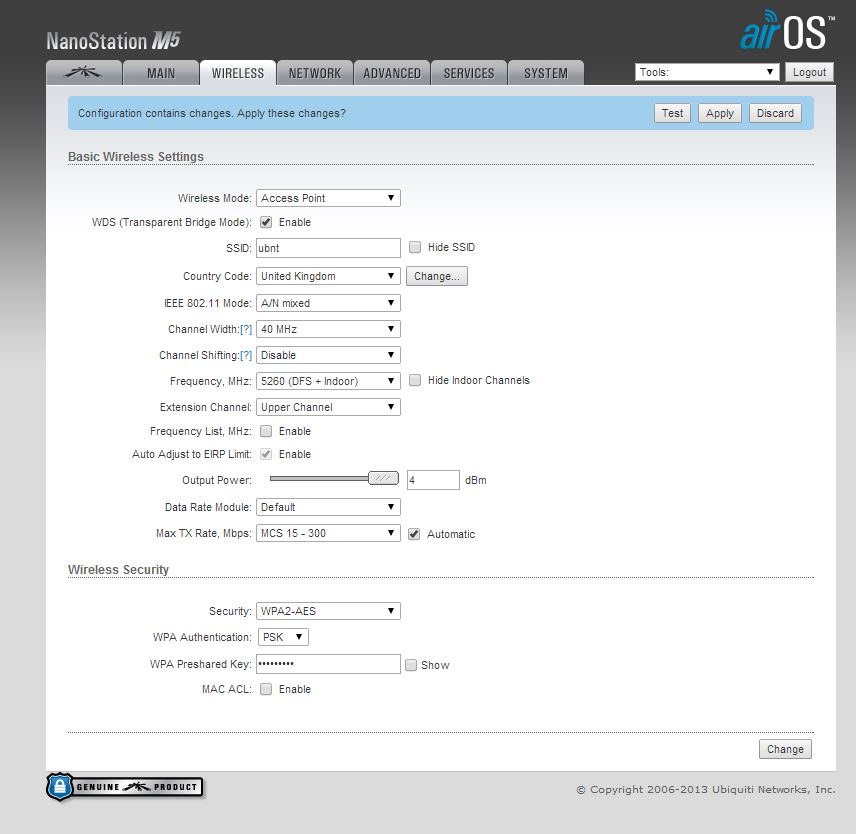This screenshot has height=834, width=856.
Task: Check the Hide SSID option
Action: click(415, 247)
